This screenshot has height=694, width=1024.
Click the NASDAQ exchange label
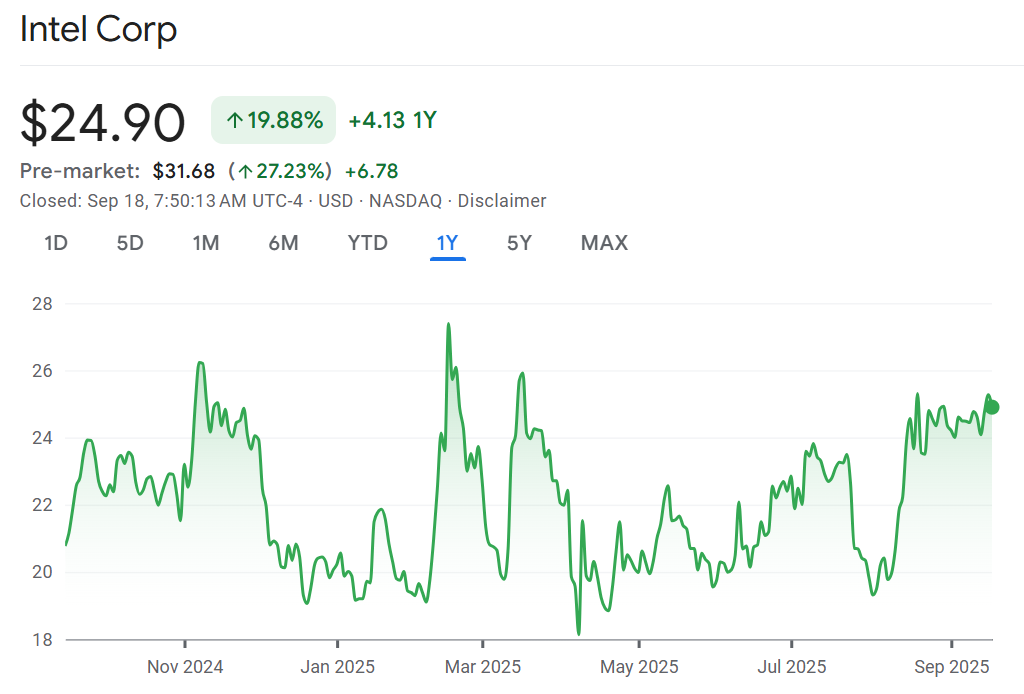pos(406,200)
